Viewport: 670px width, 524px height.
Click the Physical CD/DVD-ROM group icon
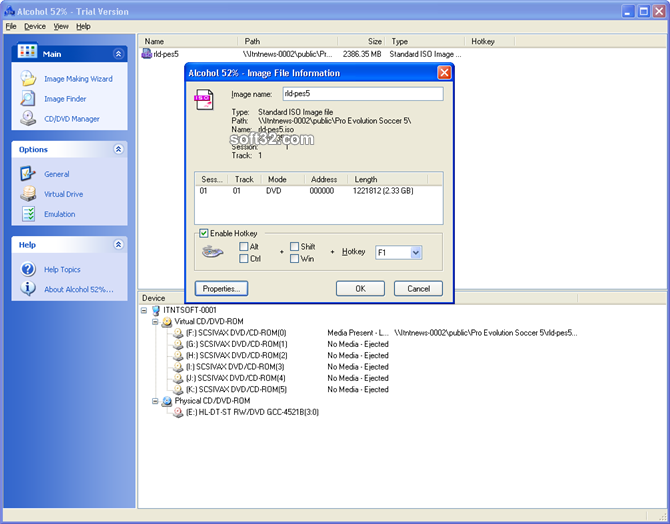[167, 401]
